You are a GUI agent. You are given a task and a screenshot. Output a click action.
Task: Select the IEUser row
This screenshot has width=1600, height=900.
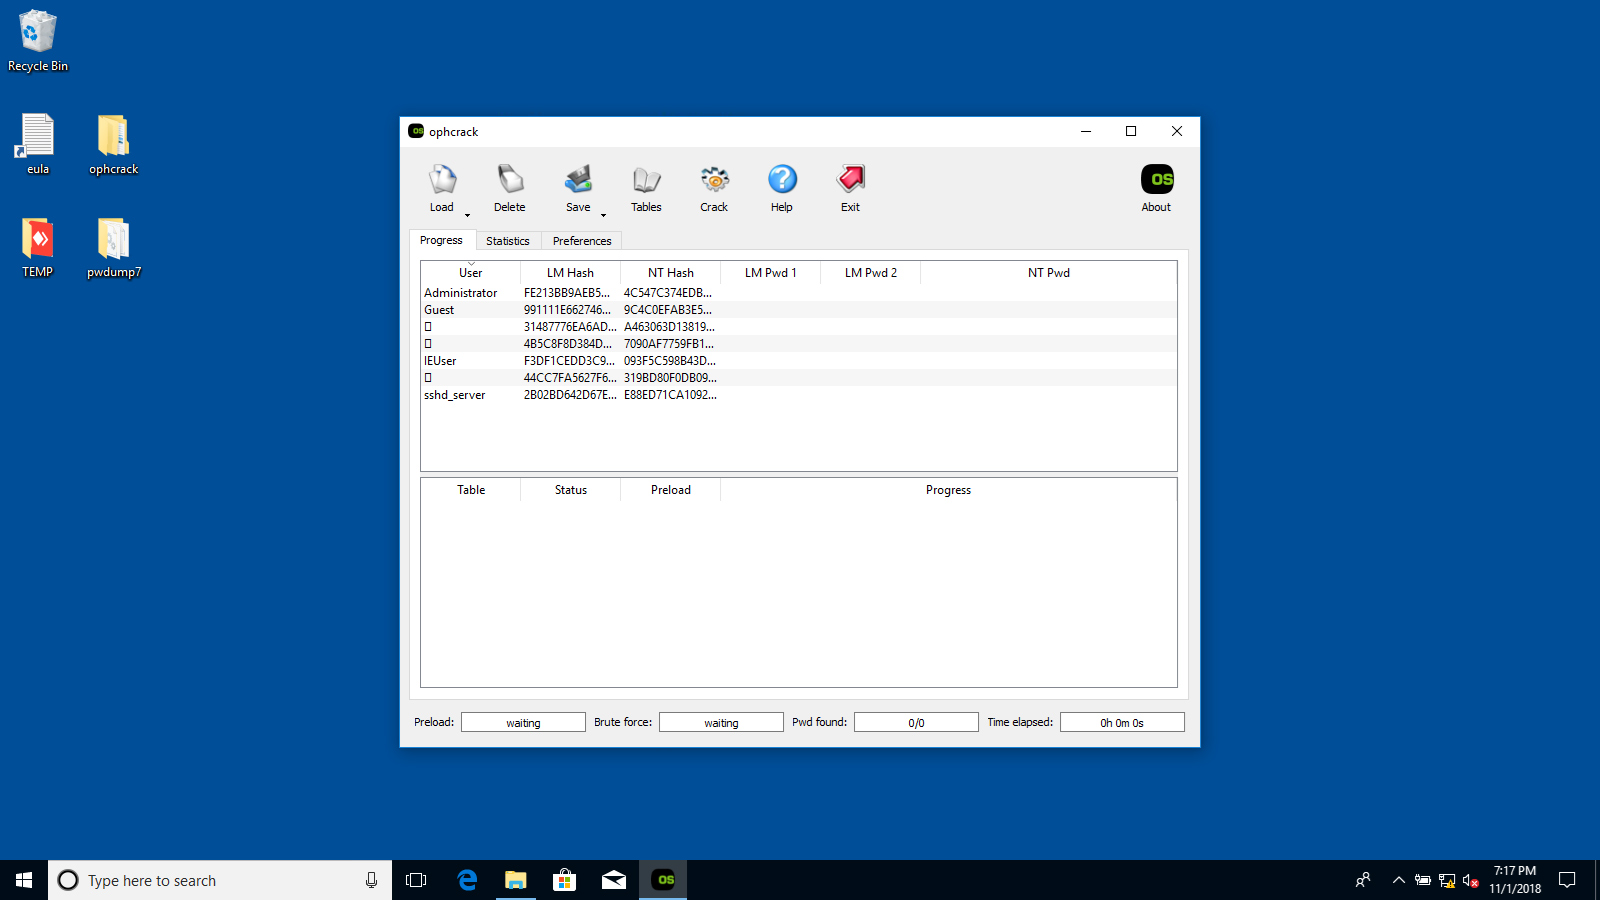pos(798,361)
